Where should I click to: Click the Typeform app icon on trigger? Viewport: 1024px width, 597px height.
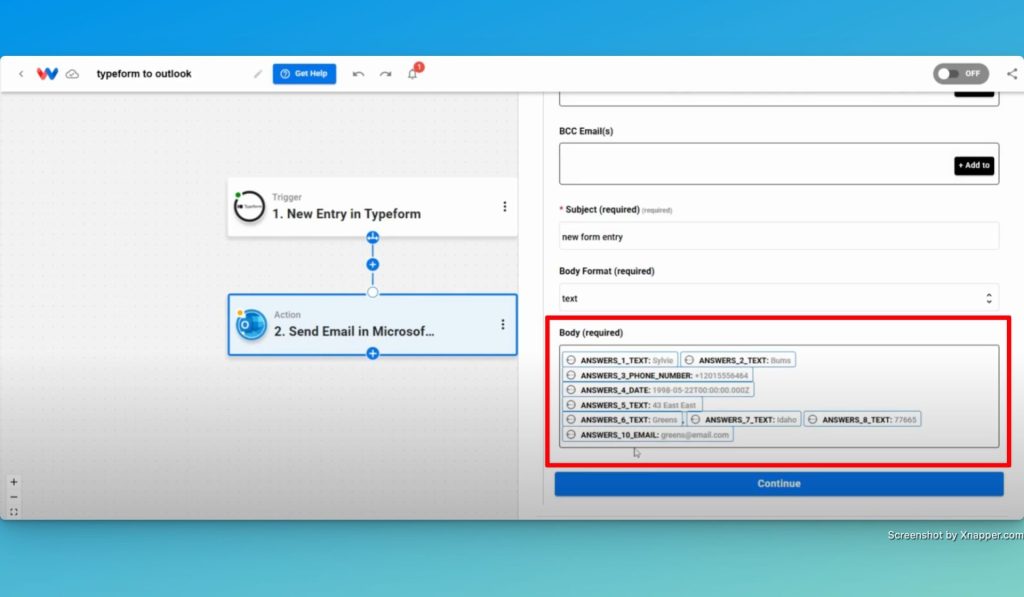coord(249,206)
